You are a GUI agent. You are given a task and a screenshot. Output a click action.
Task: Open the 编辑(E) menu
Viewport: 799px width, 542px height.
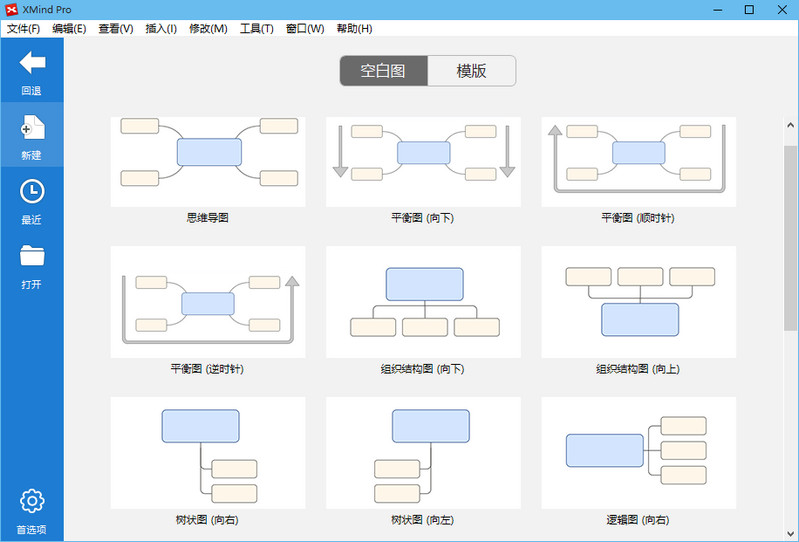69,29
